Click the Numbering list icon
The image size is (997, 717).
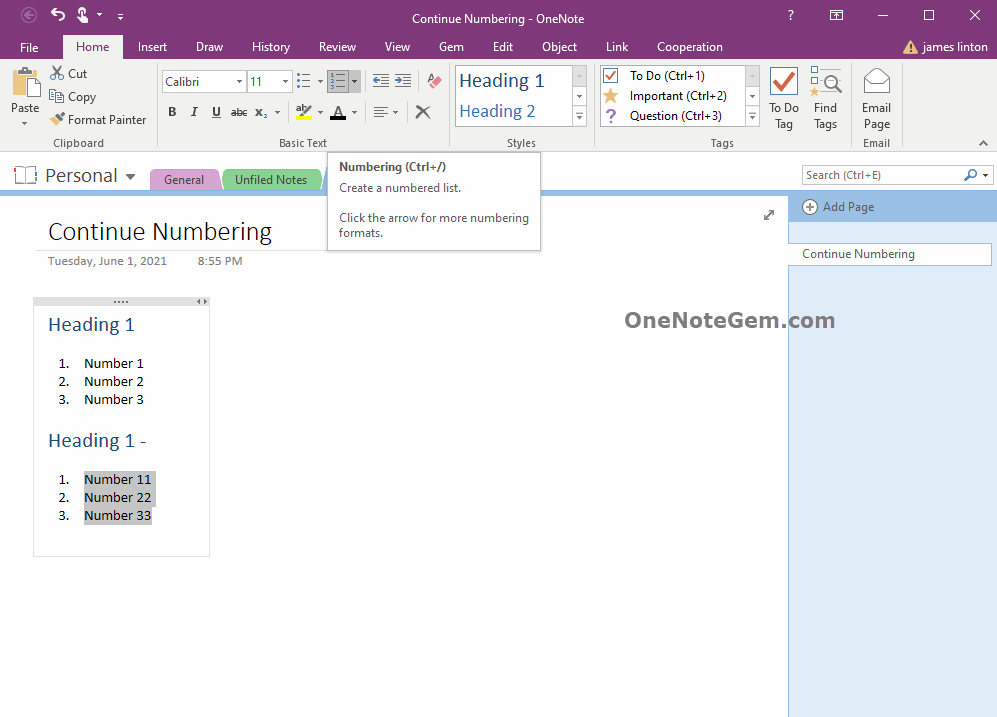(338, 81)
